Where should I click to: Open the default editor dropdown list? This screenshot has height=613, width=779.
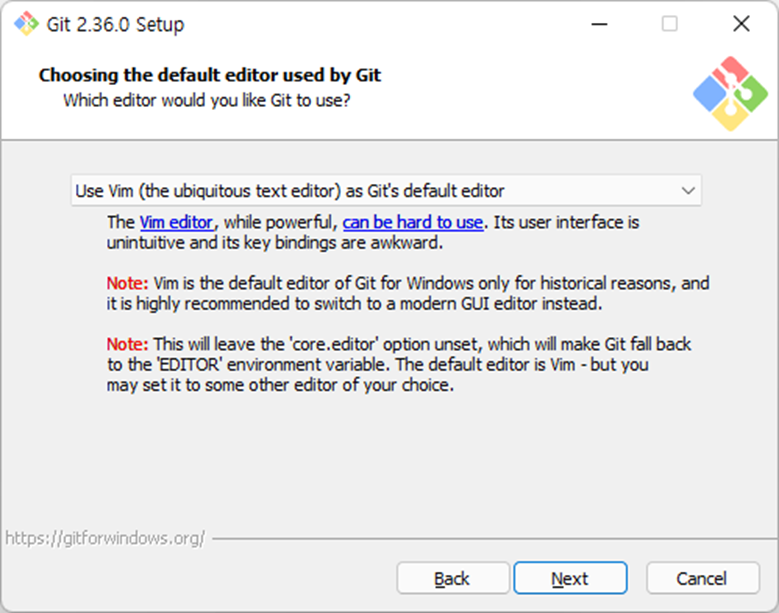[386, 190]
